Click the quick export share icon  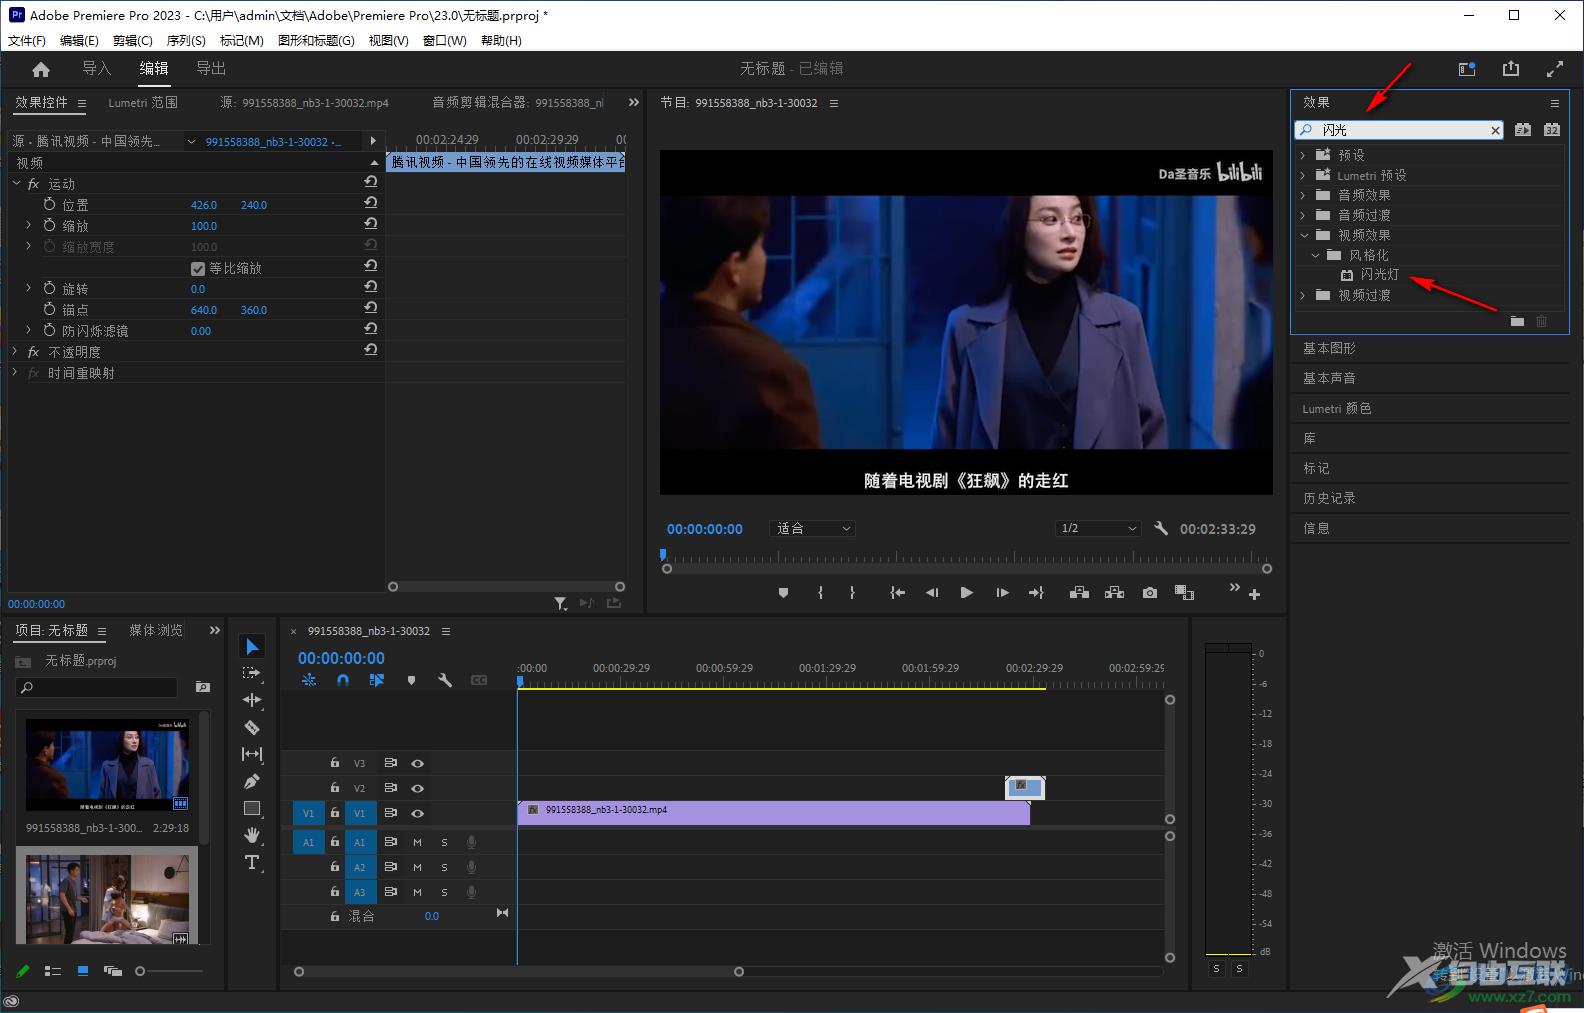(1510, 69)
